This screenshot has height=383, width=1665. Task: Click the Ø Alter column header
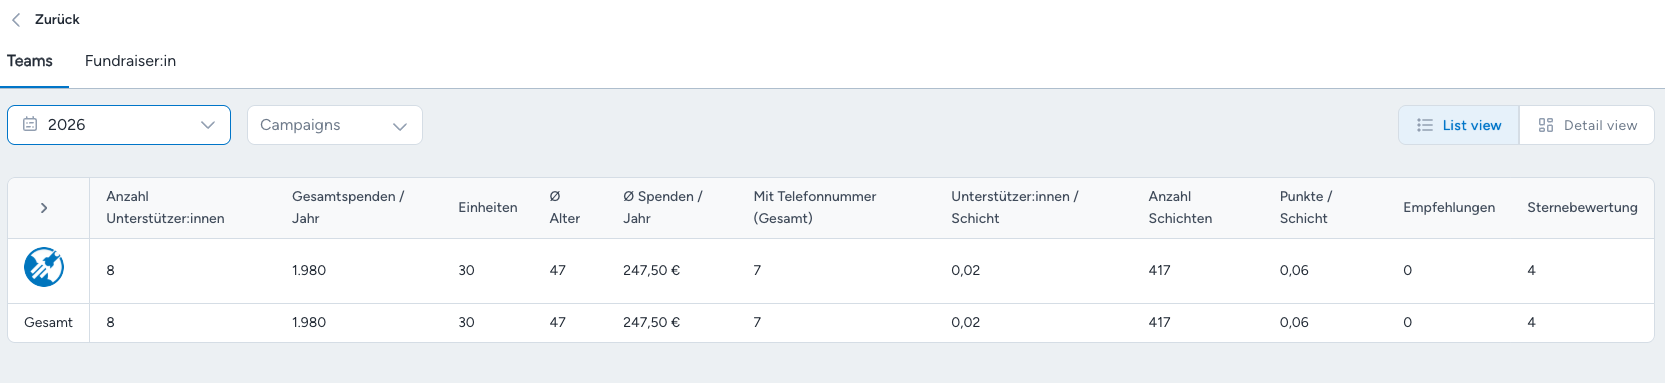(565, 208)
